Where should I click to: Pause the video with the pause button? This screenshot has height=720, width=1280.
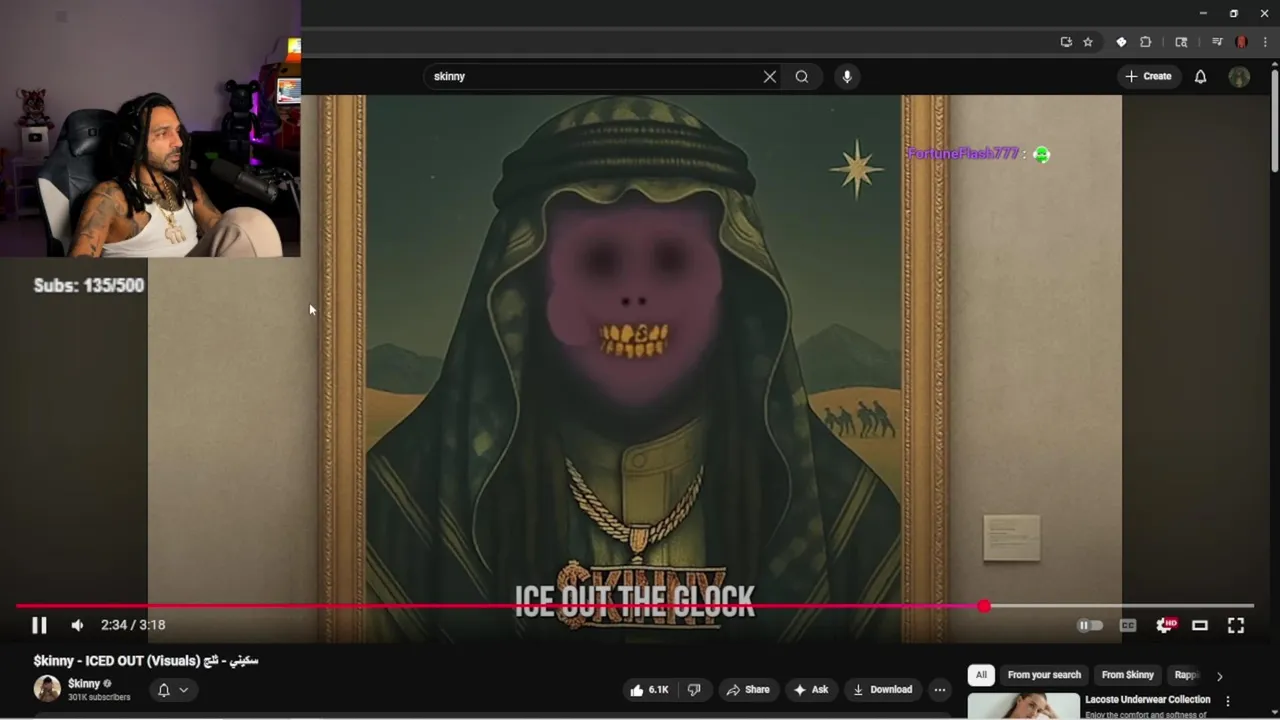(x=39, y=625)
